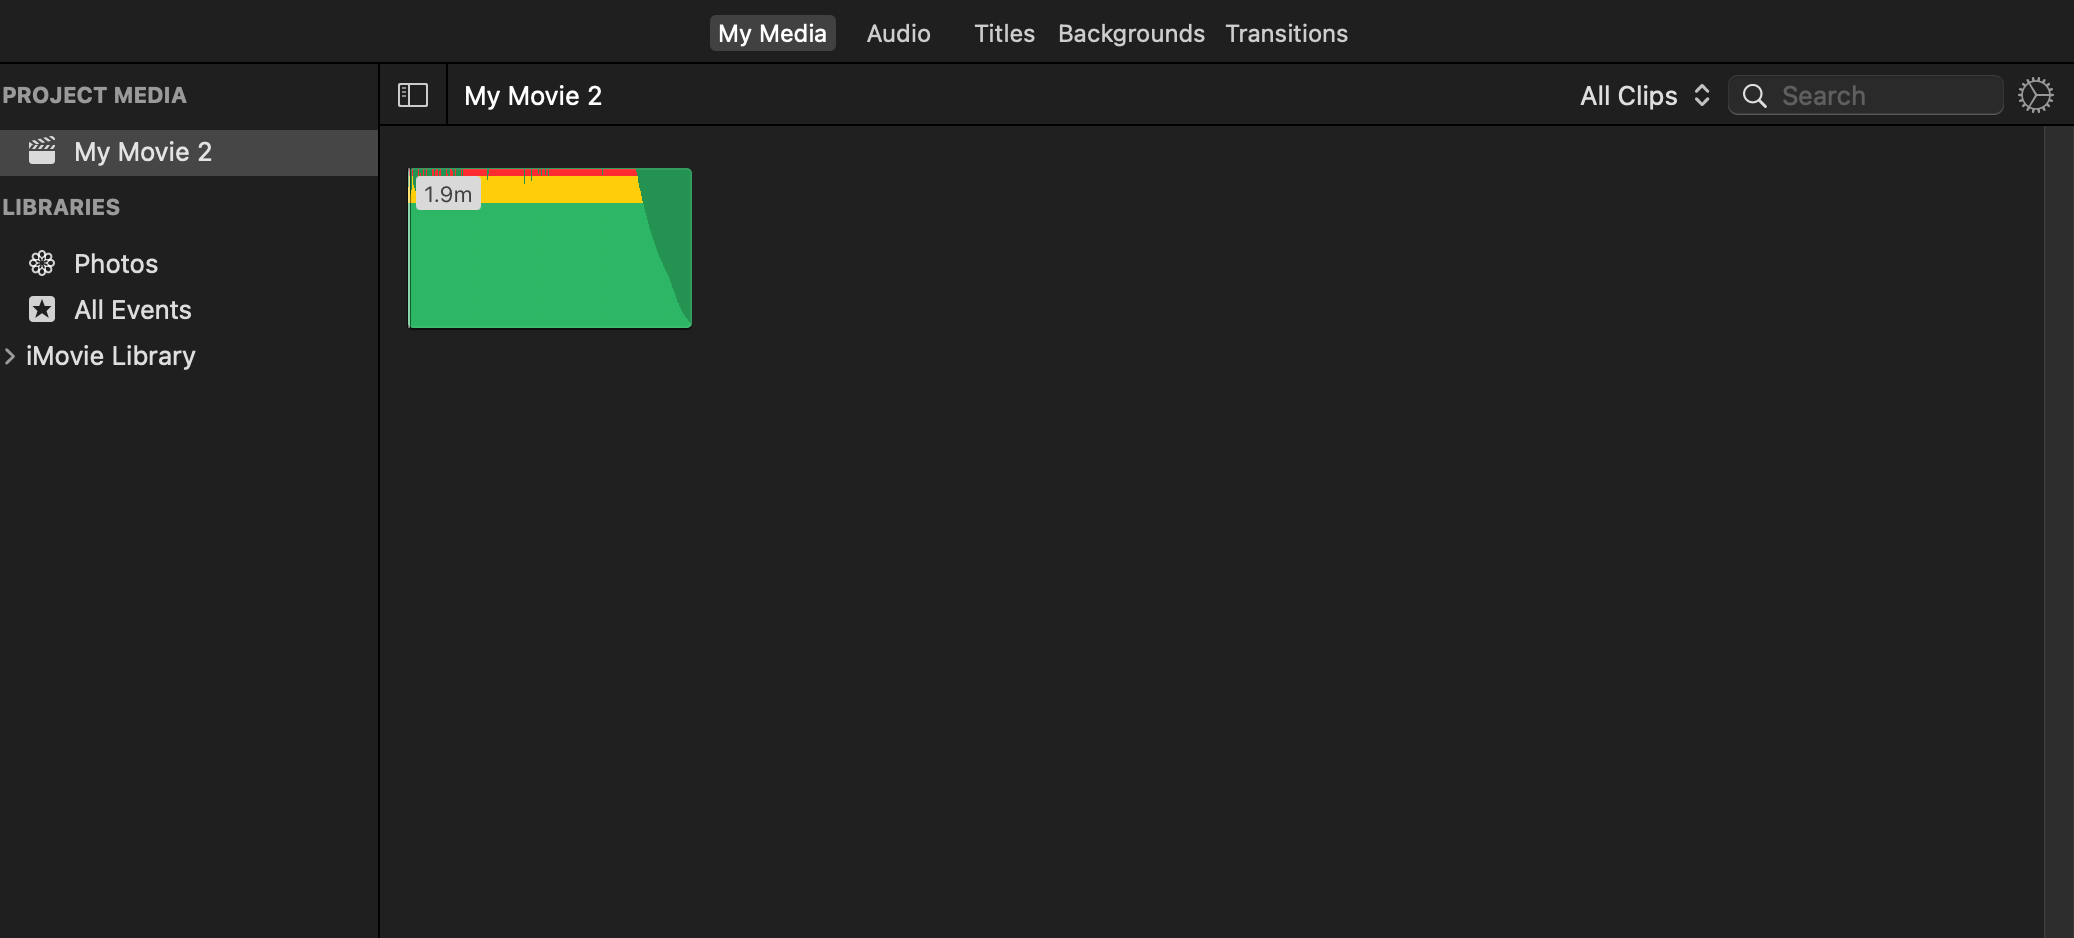Open All Events from the sidebar
This screenshot has height=938, width=2074.
coord(132,309)
